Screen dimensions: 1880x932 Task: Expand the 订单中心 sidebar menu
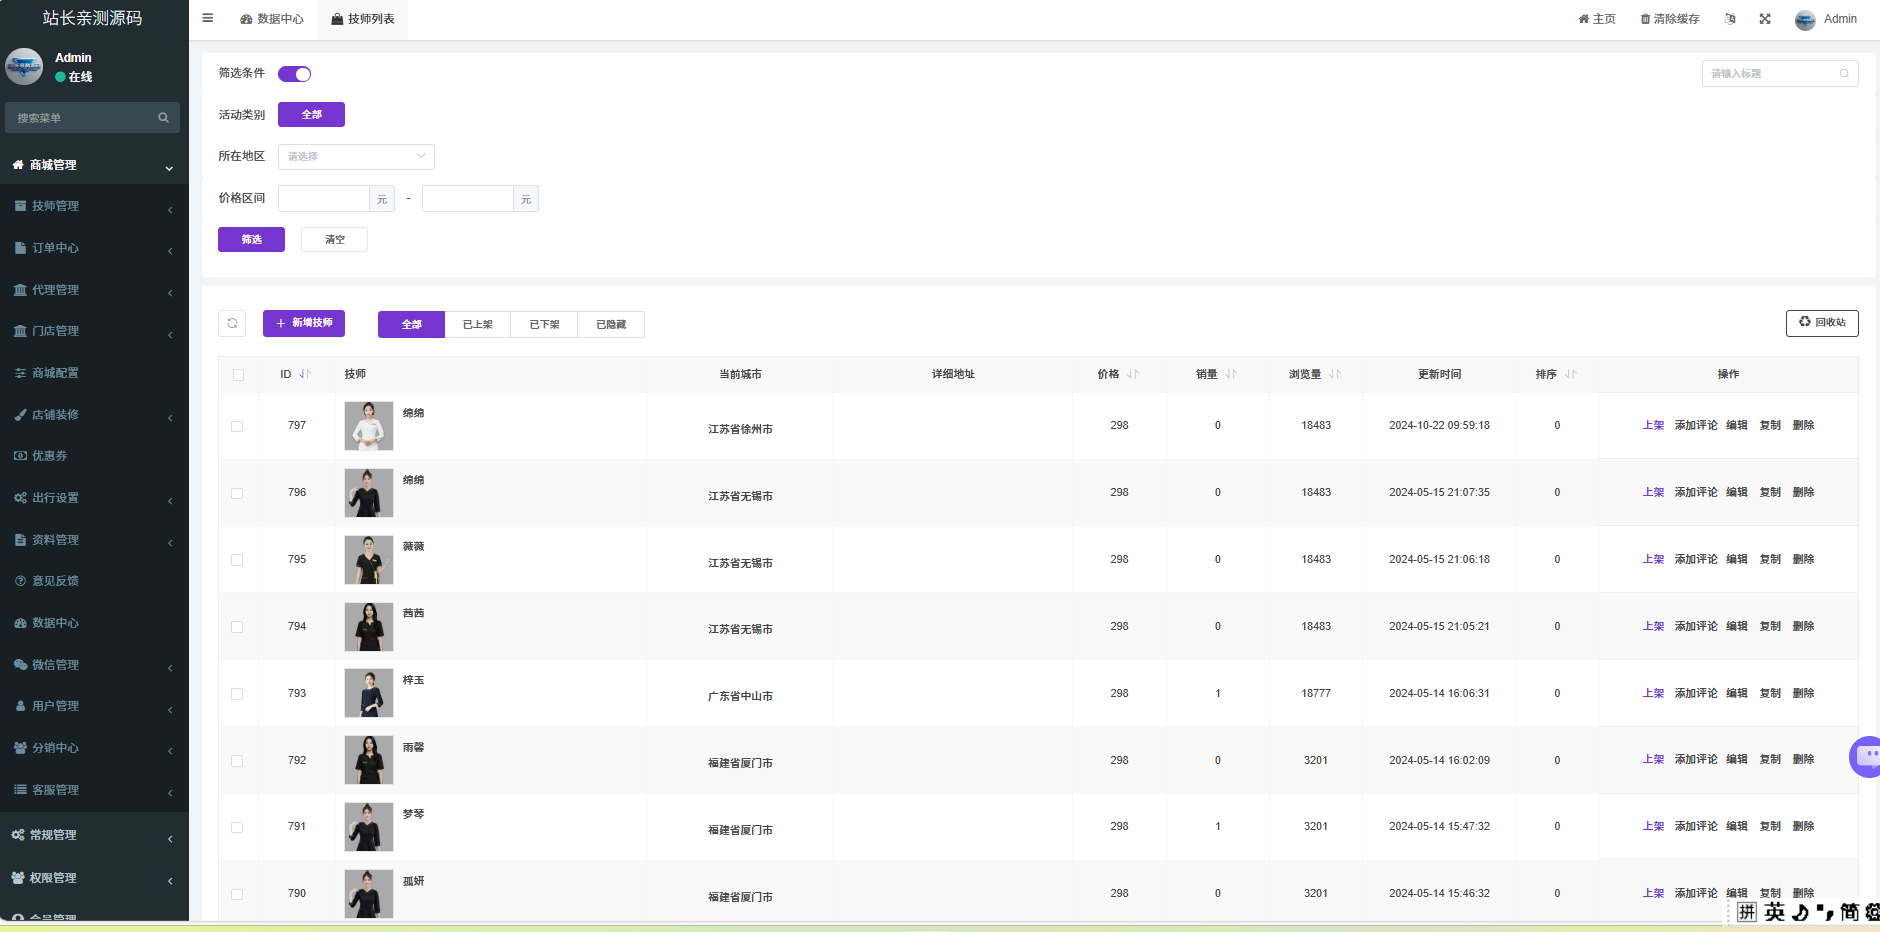(x=94, y=248)
